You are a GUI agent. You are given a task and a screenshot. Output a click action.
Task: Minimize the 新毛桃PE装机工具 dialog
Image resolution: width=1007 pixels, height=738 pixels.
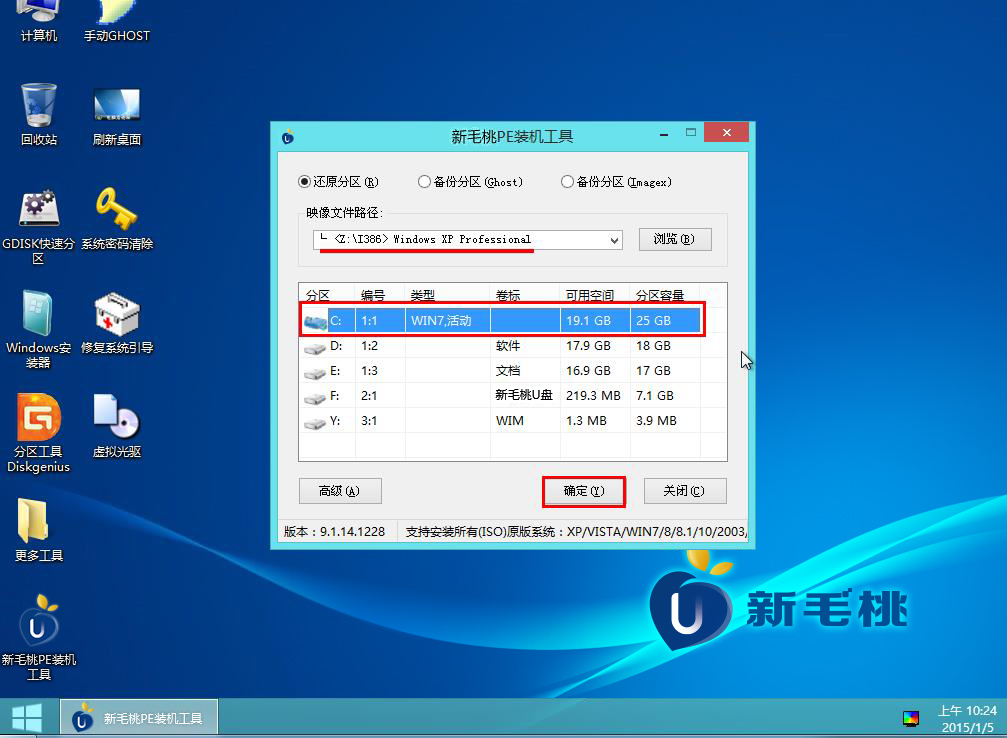[664, 133]
